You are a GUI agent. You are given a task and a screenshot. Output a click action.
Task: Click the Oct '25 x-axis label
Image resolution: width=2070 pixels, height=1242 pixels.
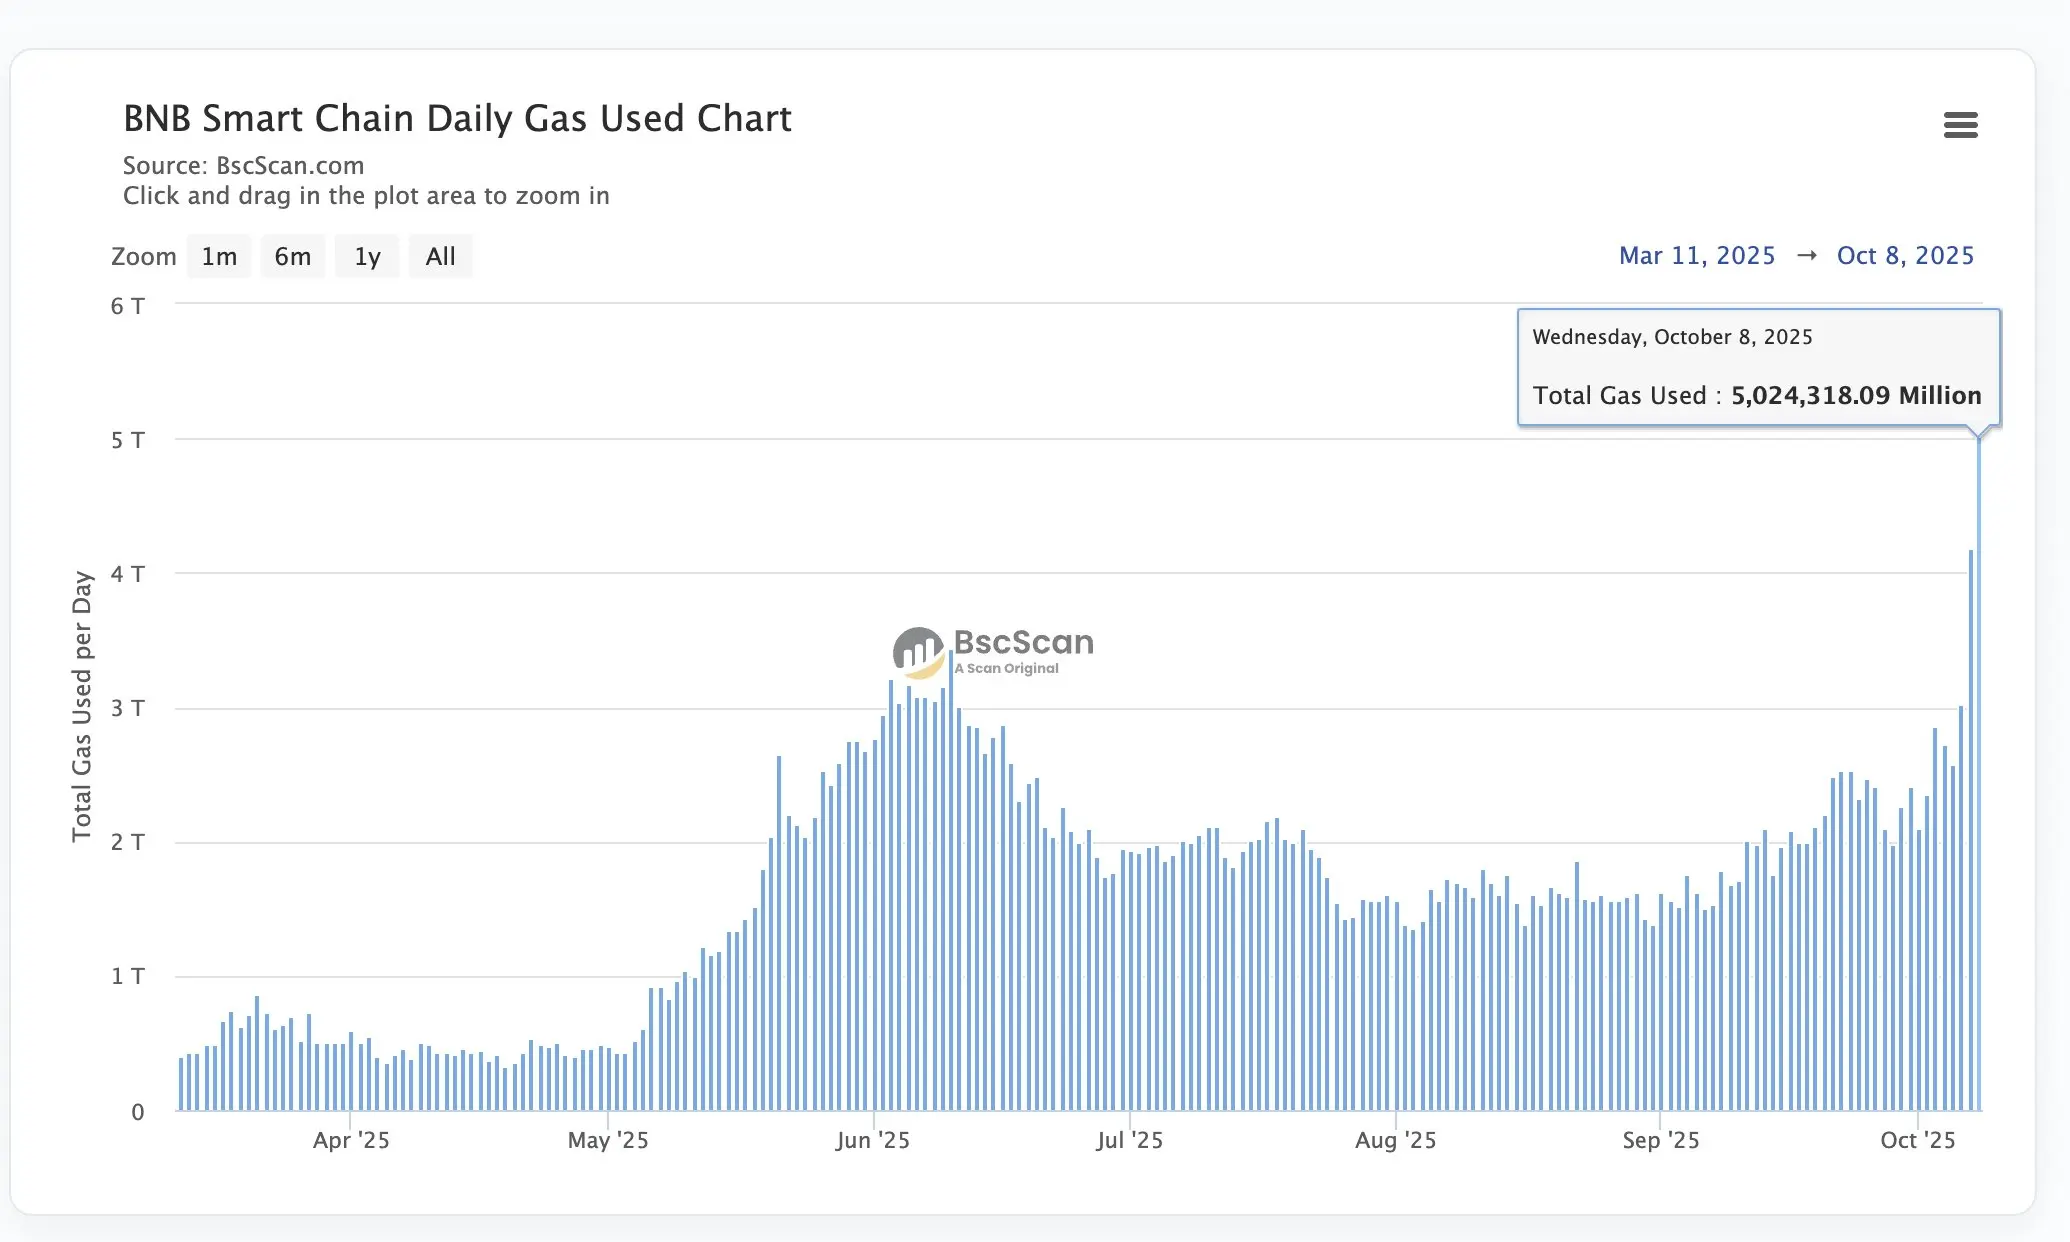(x=1917, y=1140)
